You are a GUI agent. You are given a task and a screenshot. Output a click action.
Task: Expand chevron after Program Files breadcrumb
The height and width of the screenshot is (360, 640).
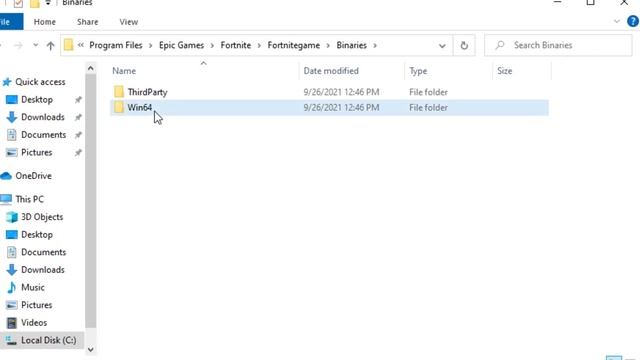(x=150, y=45)
